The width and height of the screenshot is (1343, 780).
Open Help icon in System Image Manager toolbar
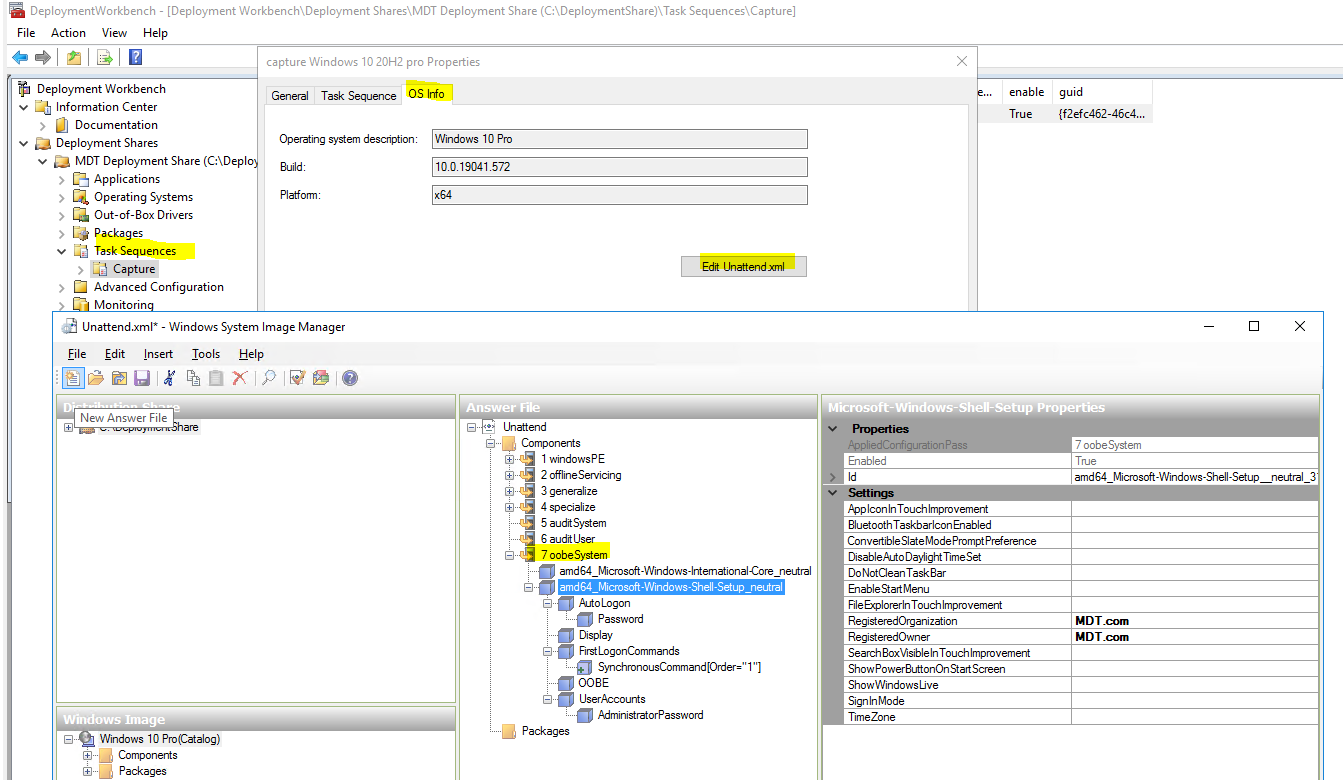coord(350,378)
